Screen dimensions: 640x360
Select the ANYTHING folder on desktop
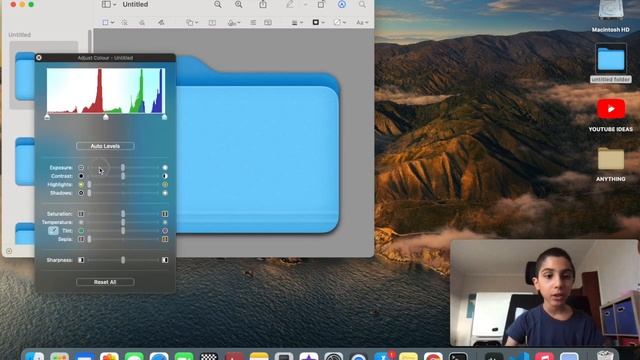coord(611,164)
